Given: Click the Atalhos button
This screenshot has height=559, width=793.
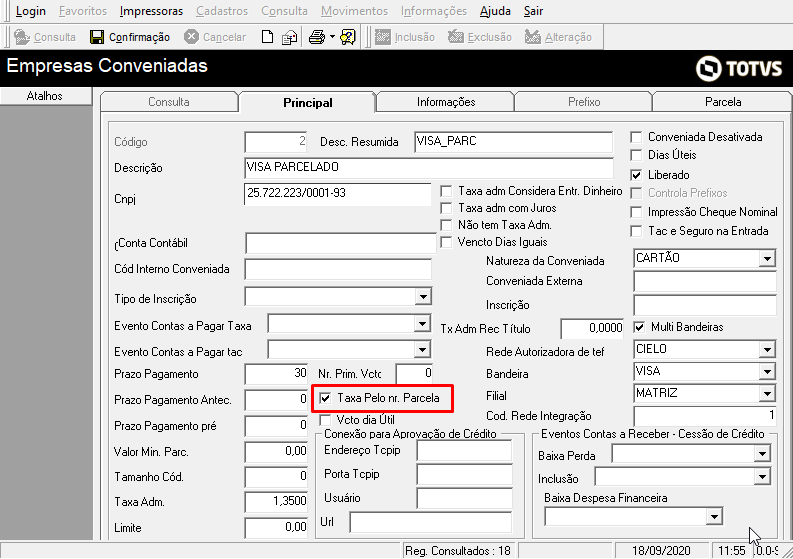Looking at the screenshot, I should pos(45,96).
